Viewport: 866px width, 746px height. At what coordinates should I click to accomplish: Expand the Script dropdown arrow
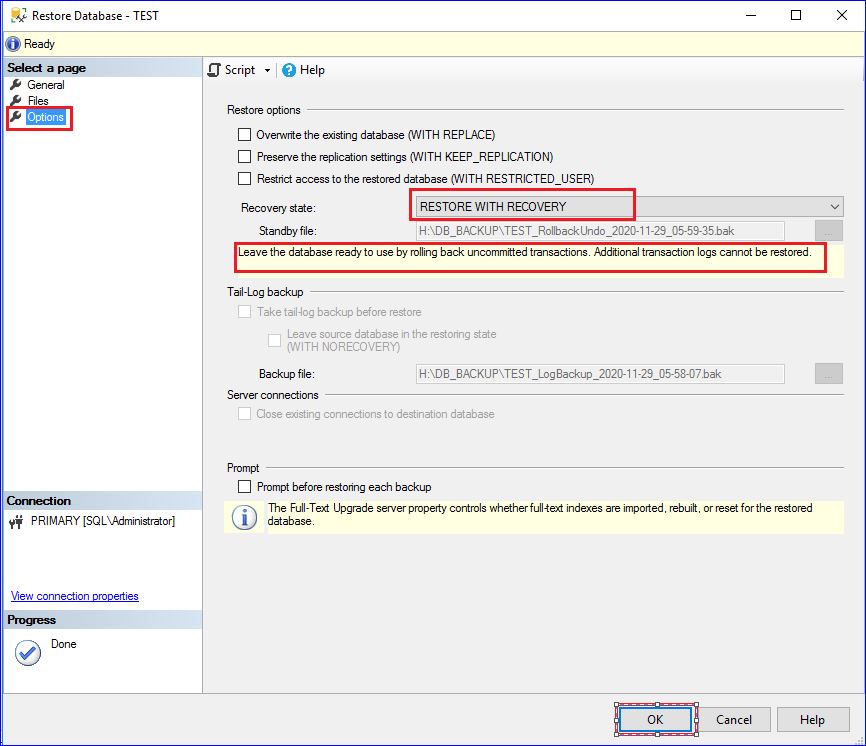coord(267,70)
